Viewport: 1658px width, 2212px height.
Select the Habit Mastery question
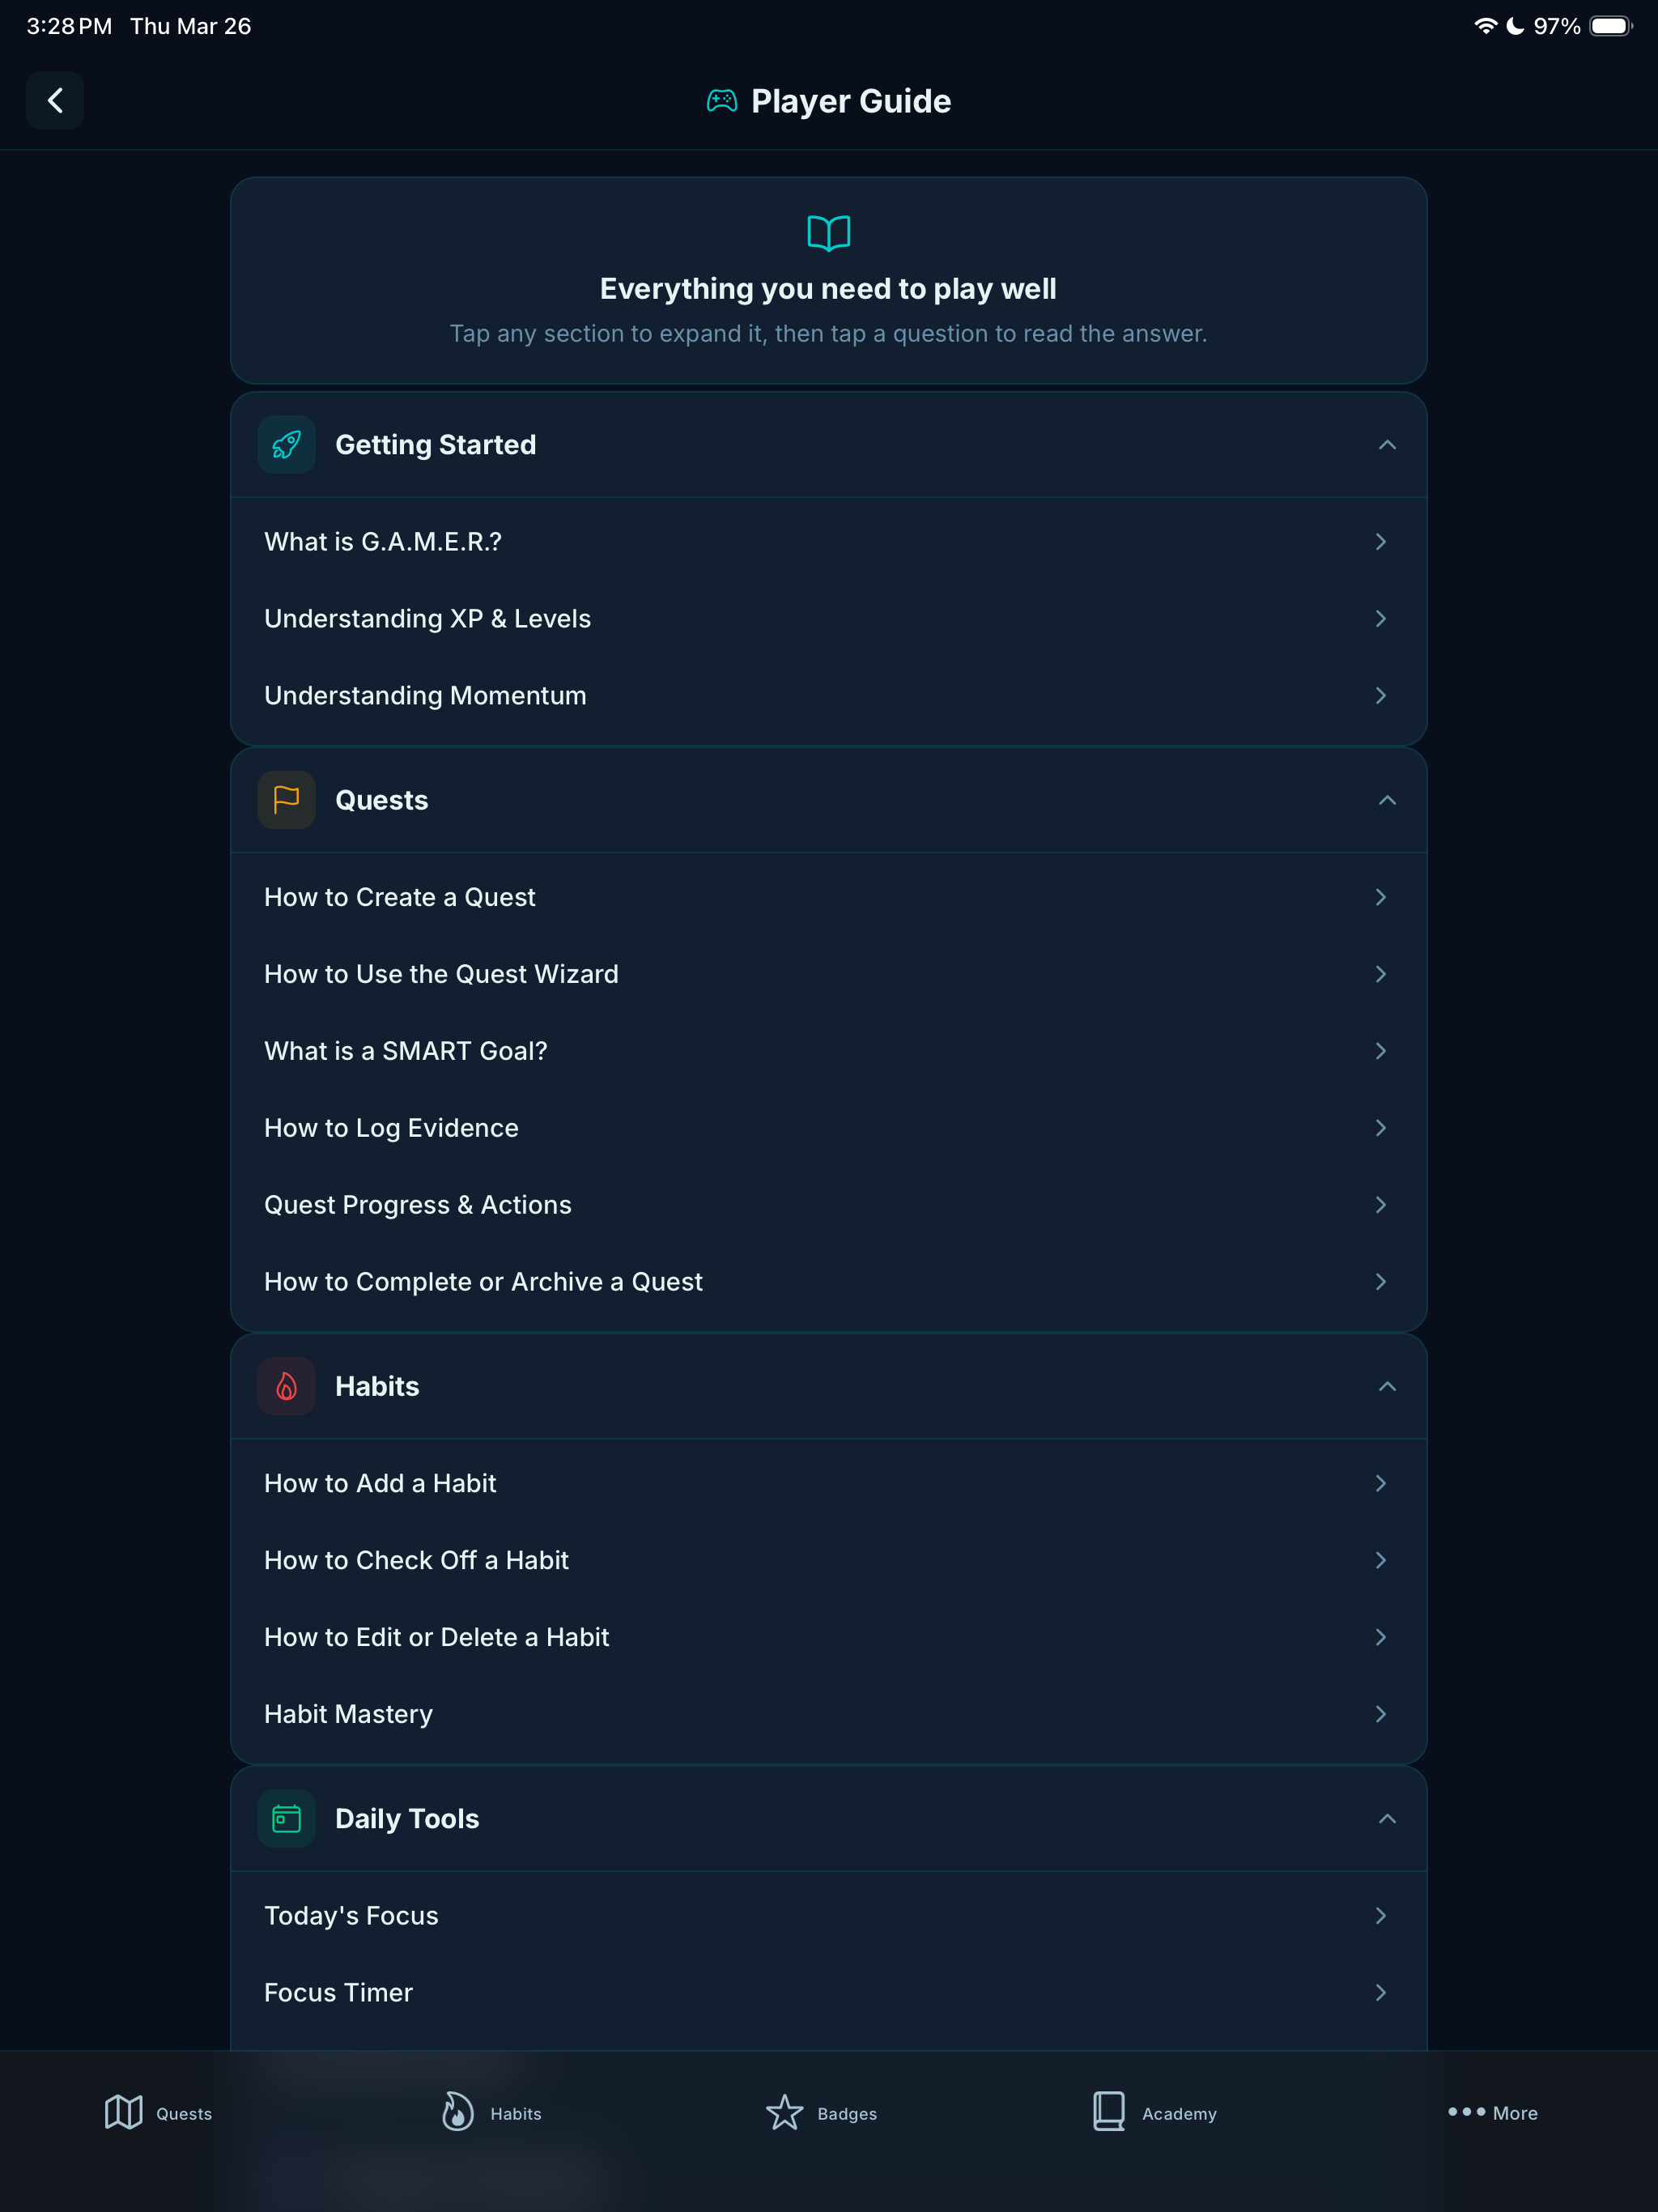(x=828, y=1714)
